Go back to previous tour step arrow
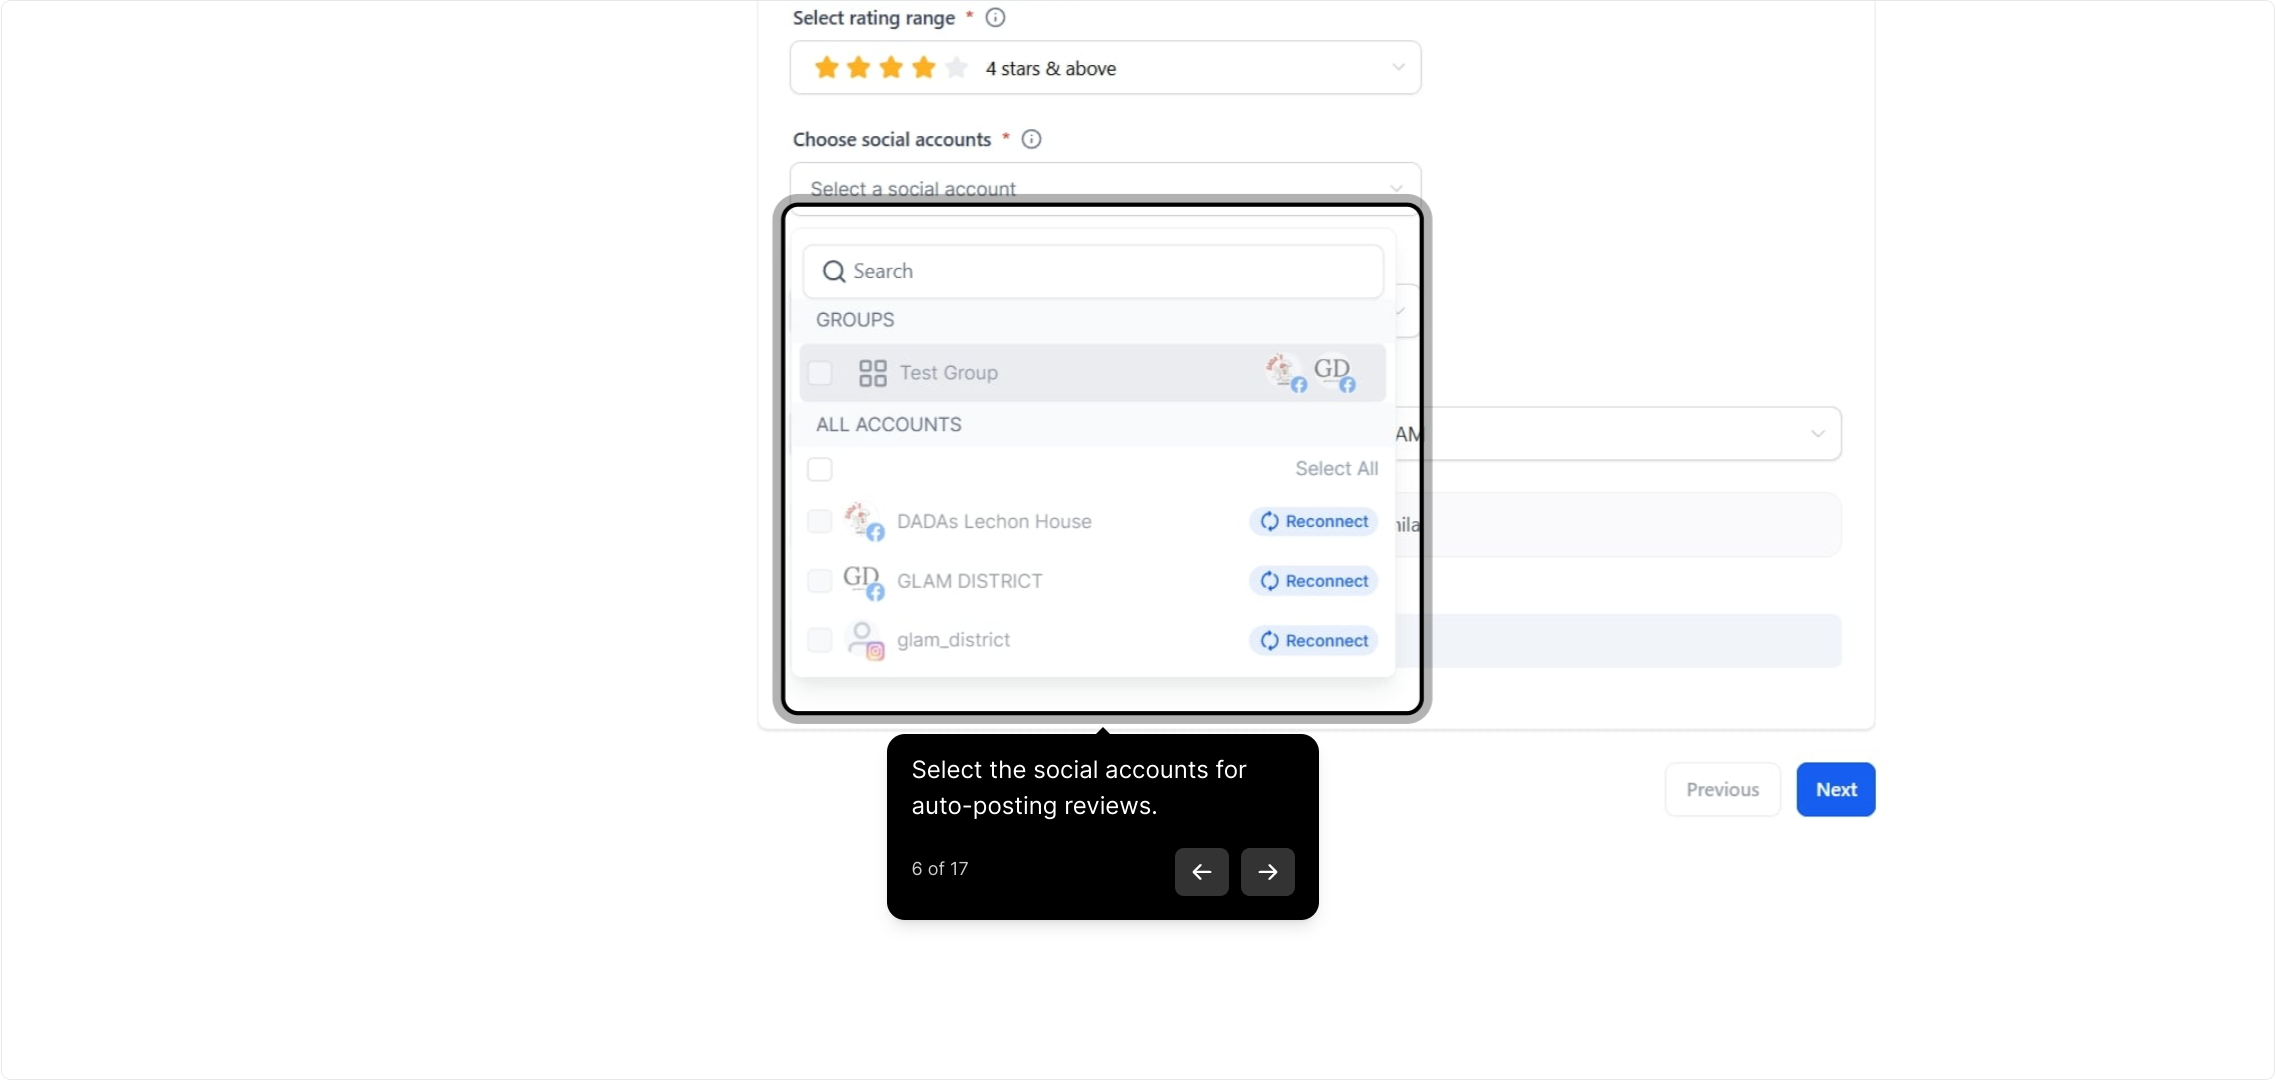This screenshot has width=2276, height=1080. (x=1201, y=872)
